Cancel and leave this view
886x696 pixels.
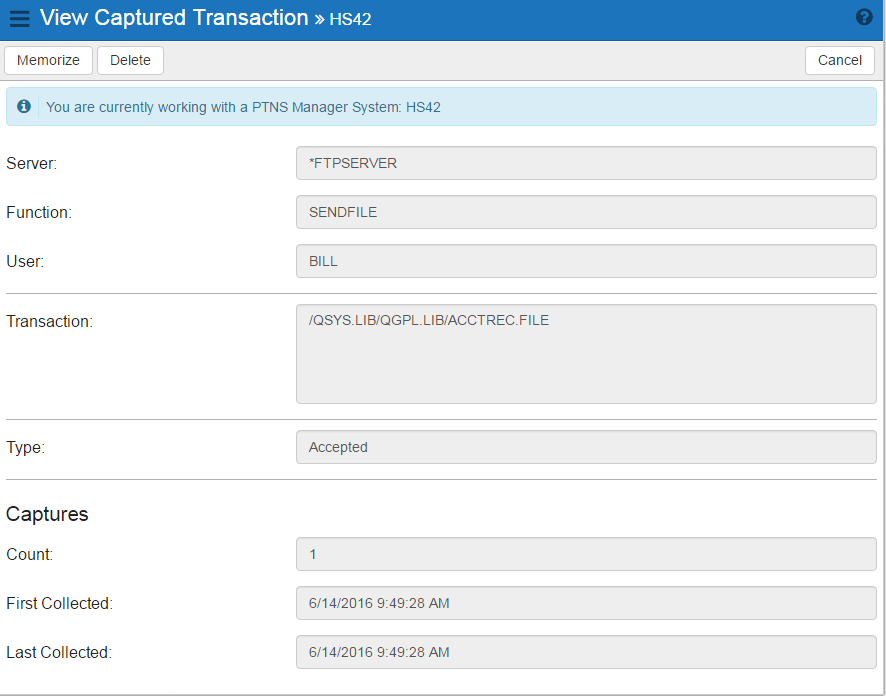[840, 60]
